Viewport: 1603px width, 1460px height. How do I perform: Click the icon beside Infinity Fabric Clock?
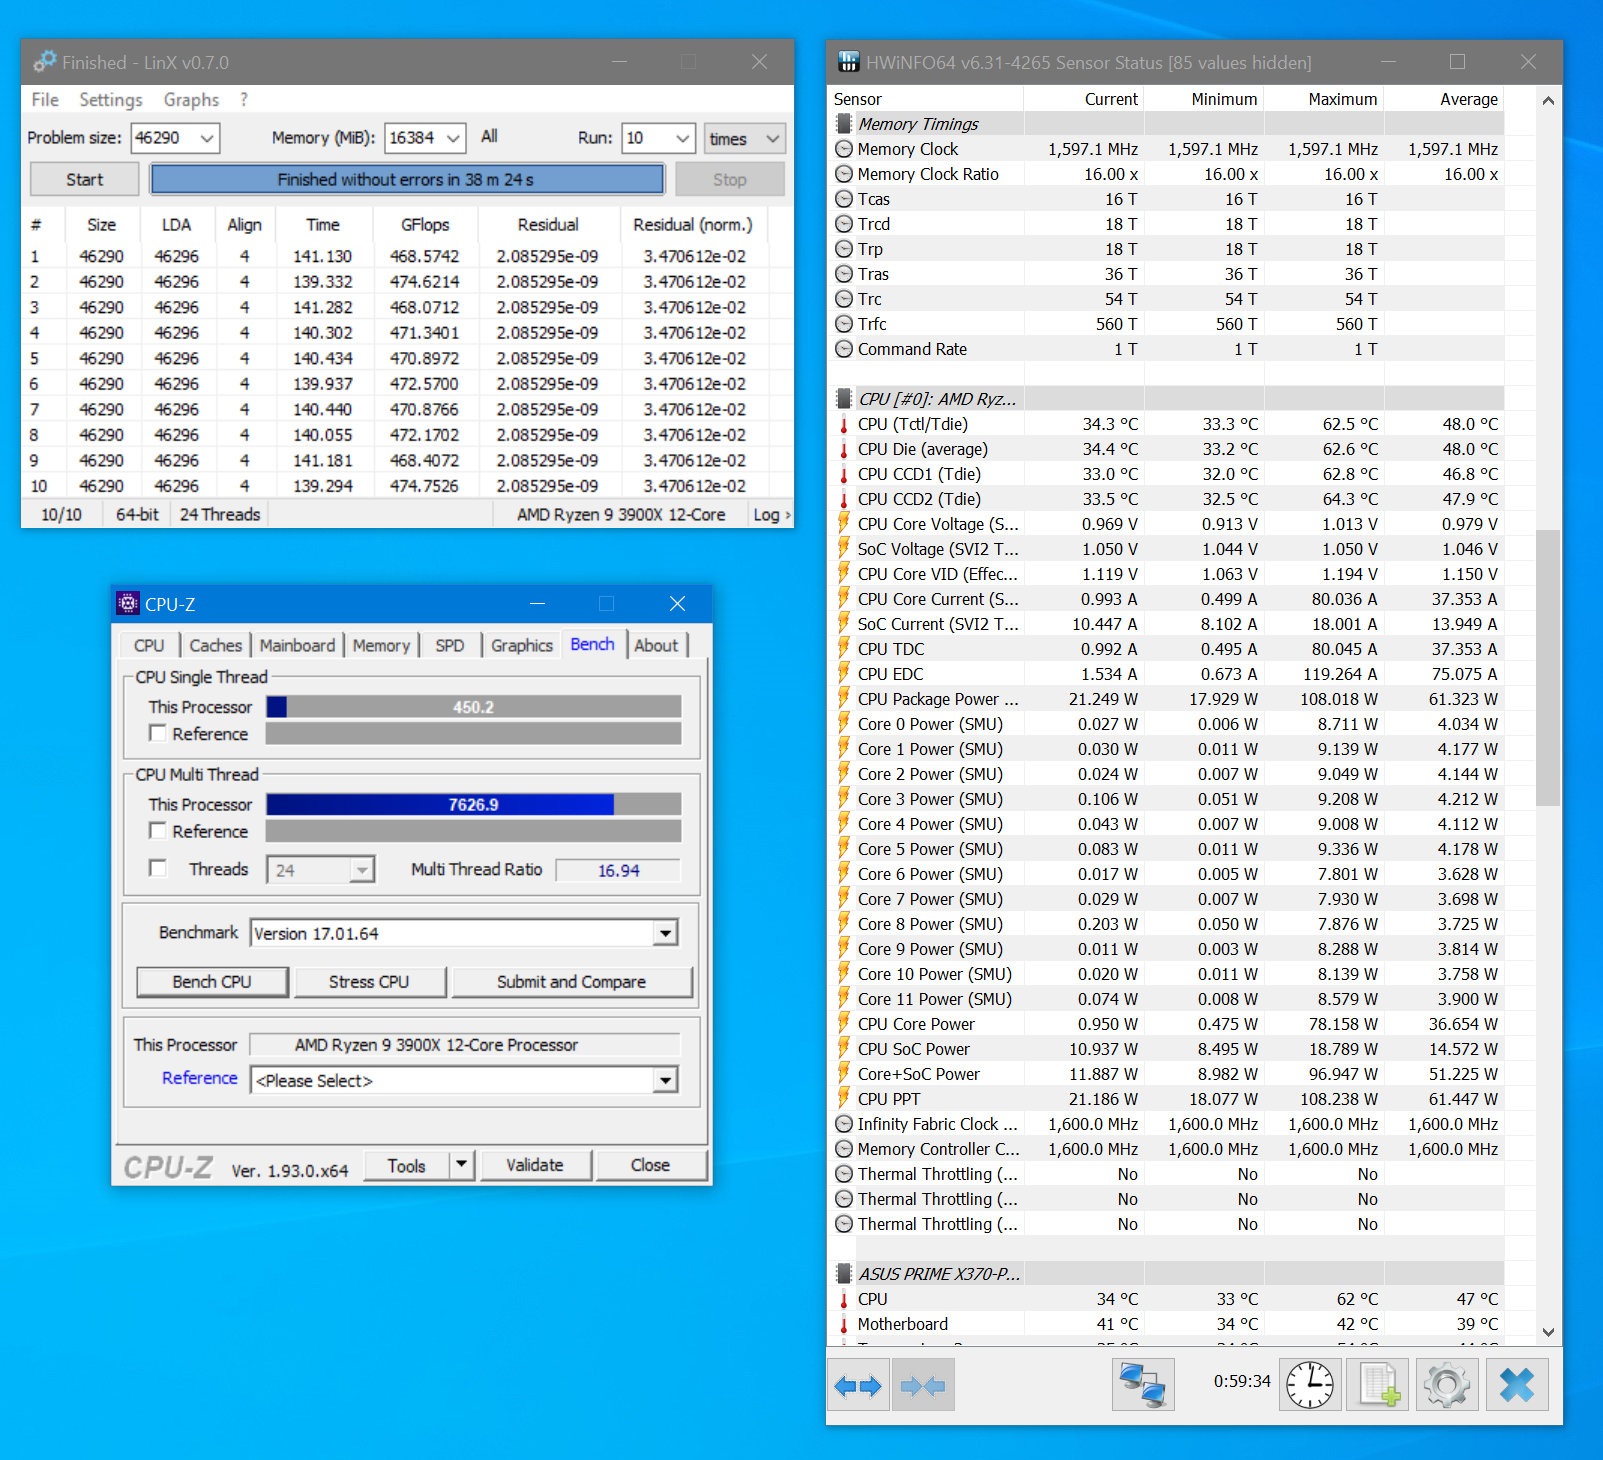[844, 1124]
